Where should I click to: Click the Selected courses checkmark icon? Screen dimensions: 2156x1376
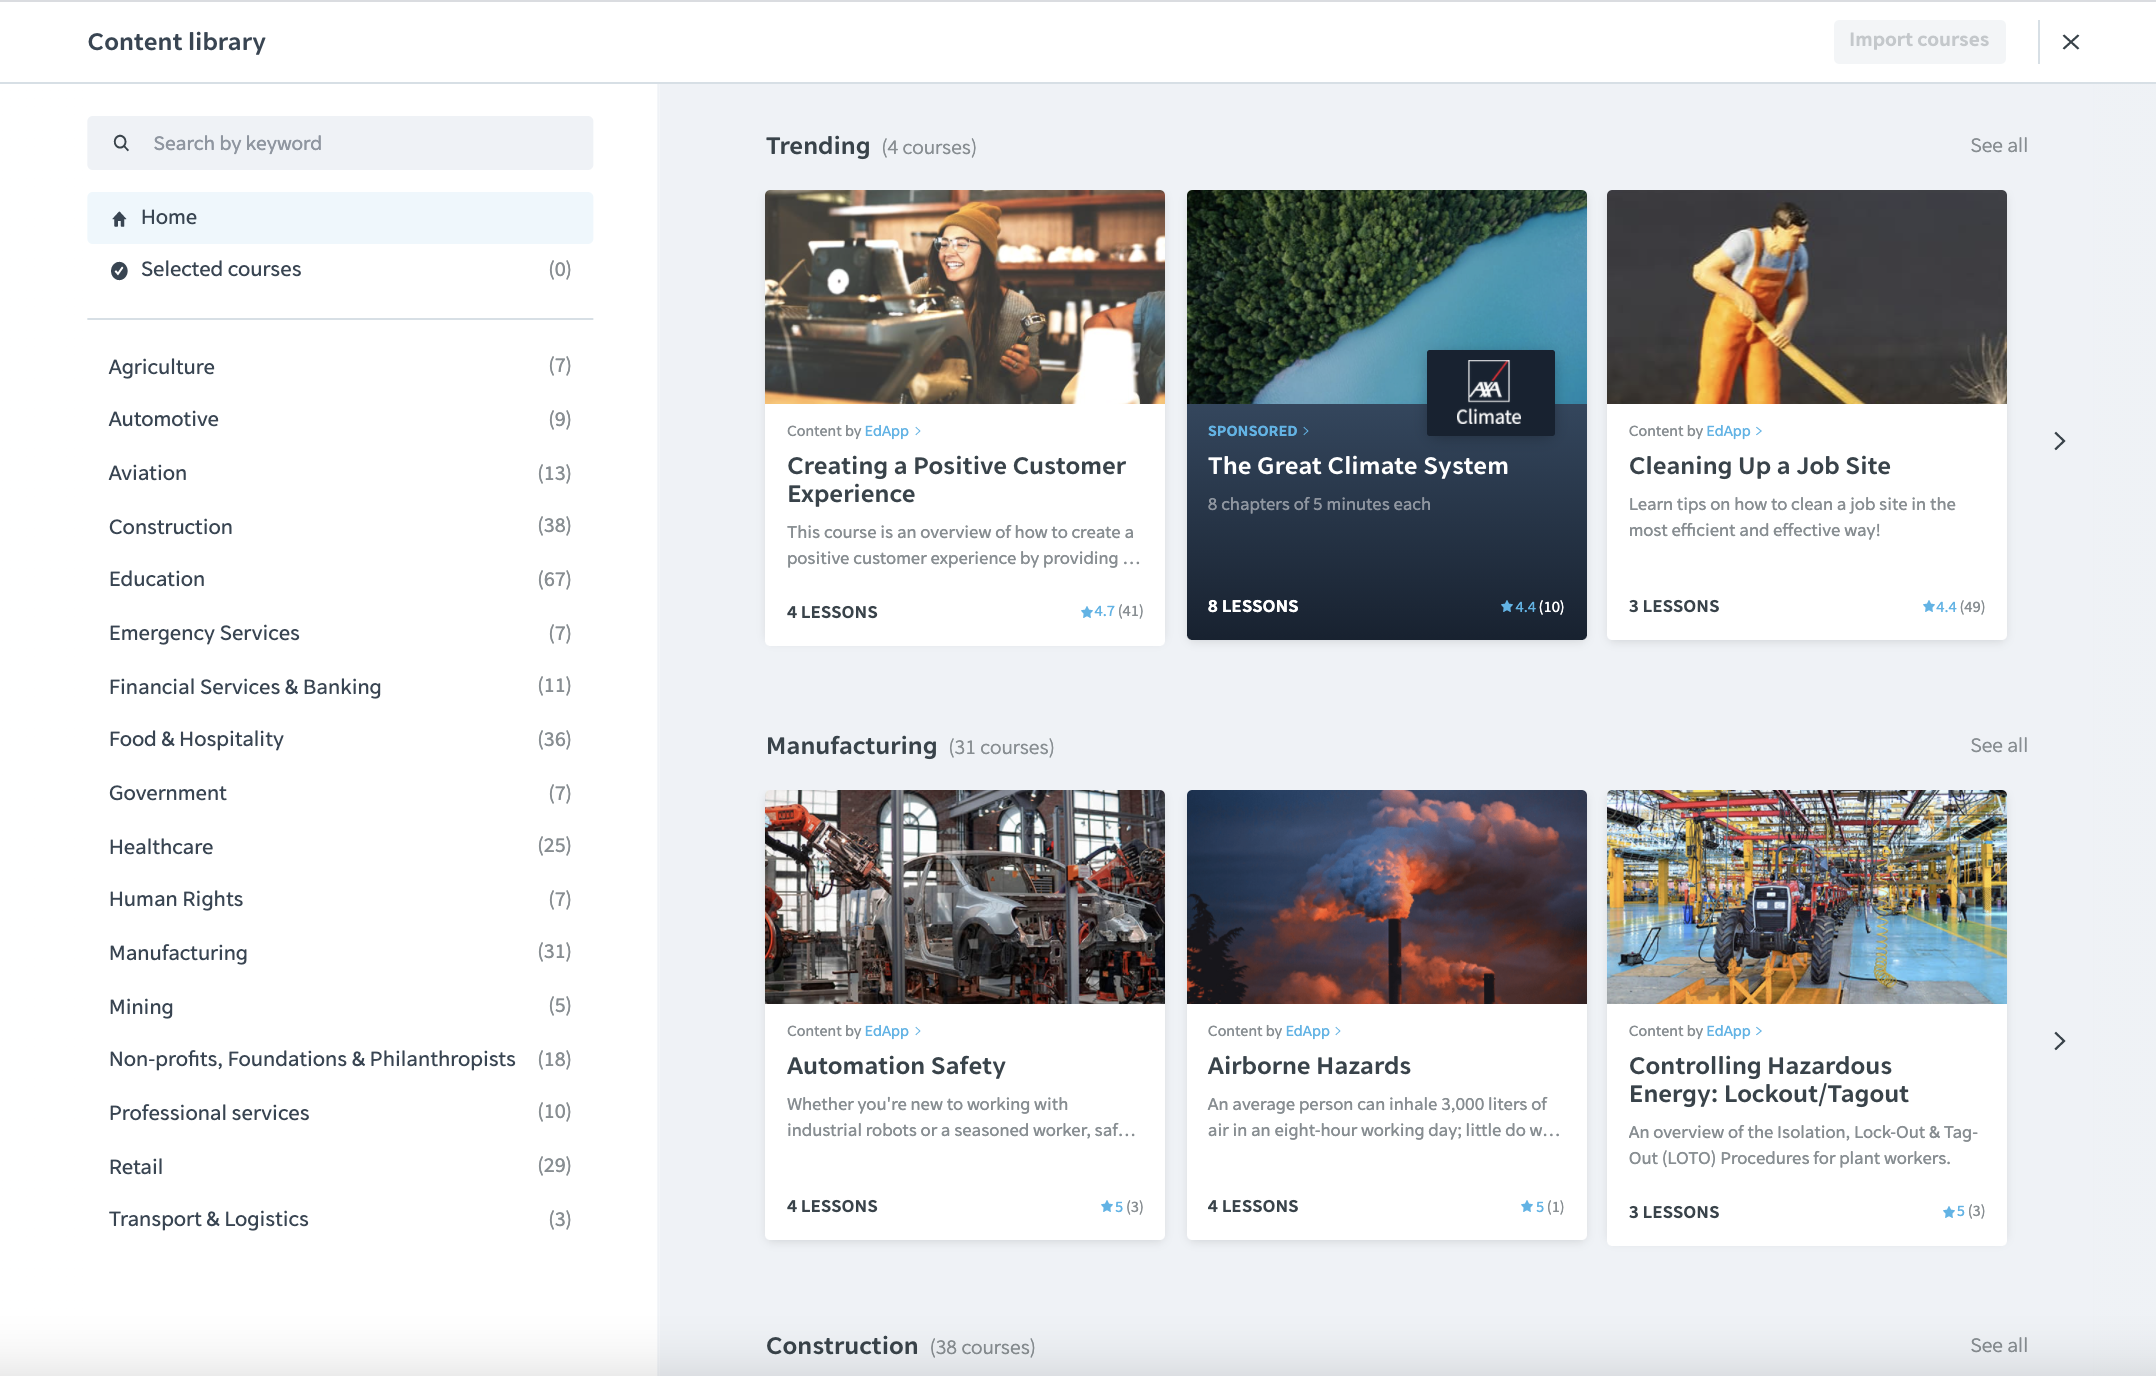click(x=119, y=270)
